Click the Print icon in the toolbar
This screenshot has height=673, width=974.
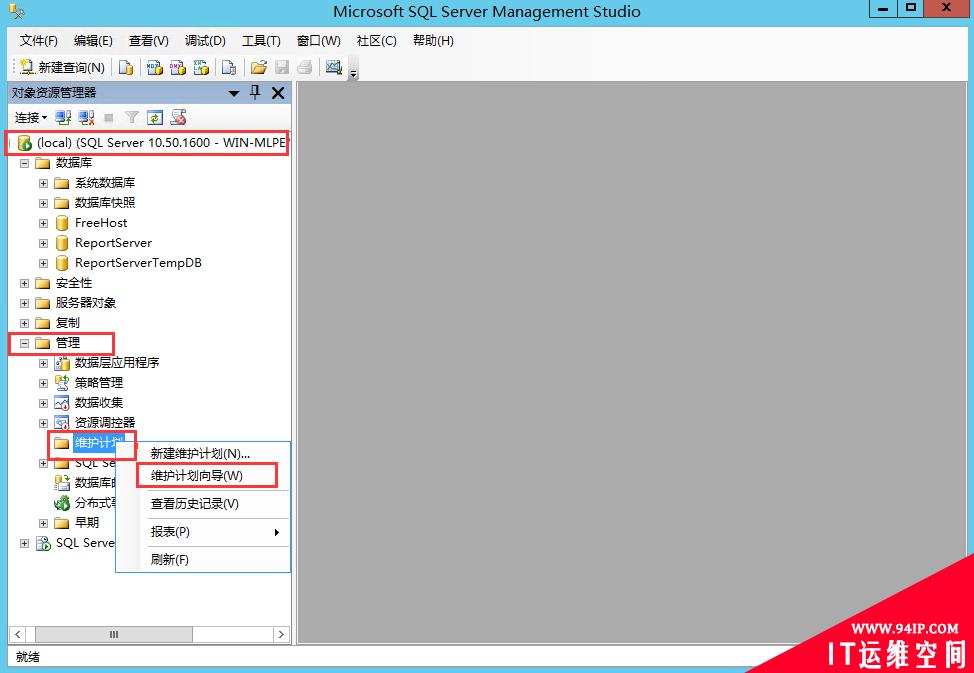click(x=304, y=67)
